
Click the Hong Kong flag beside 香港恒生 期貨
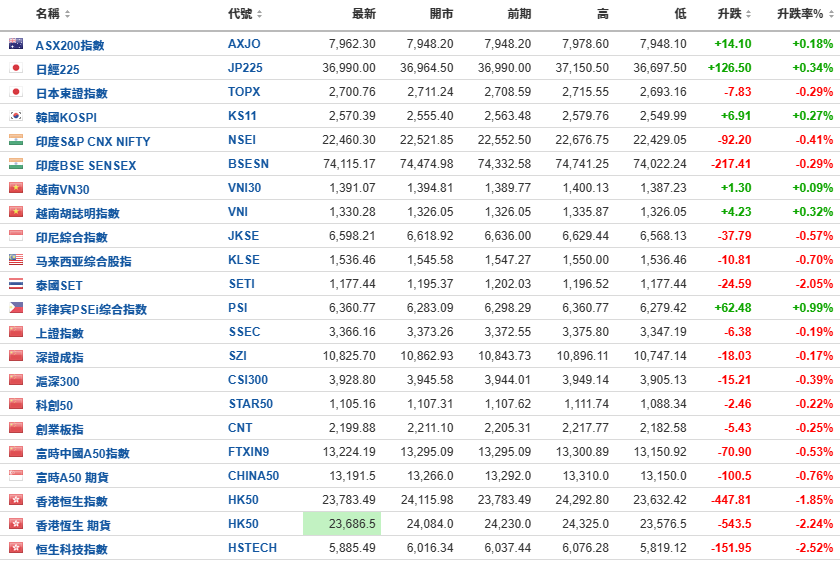tap(16, 524)
